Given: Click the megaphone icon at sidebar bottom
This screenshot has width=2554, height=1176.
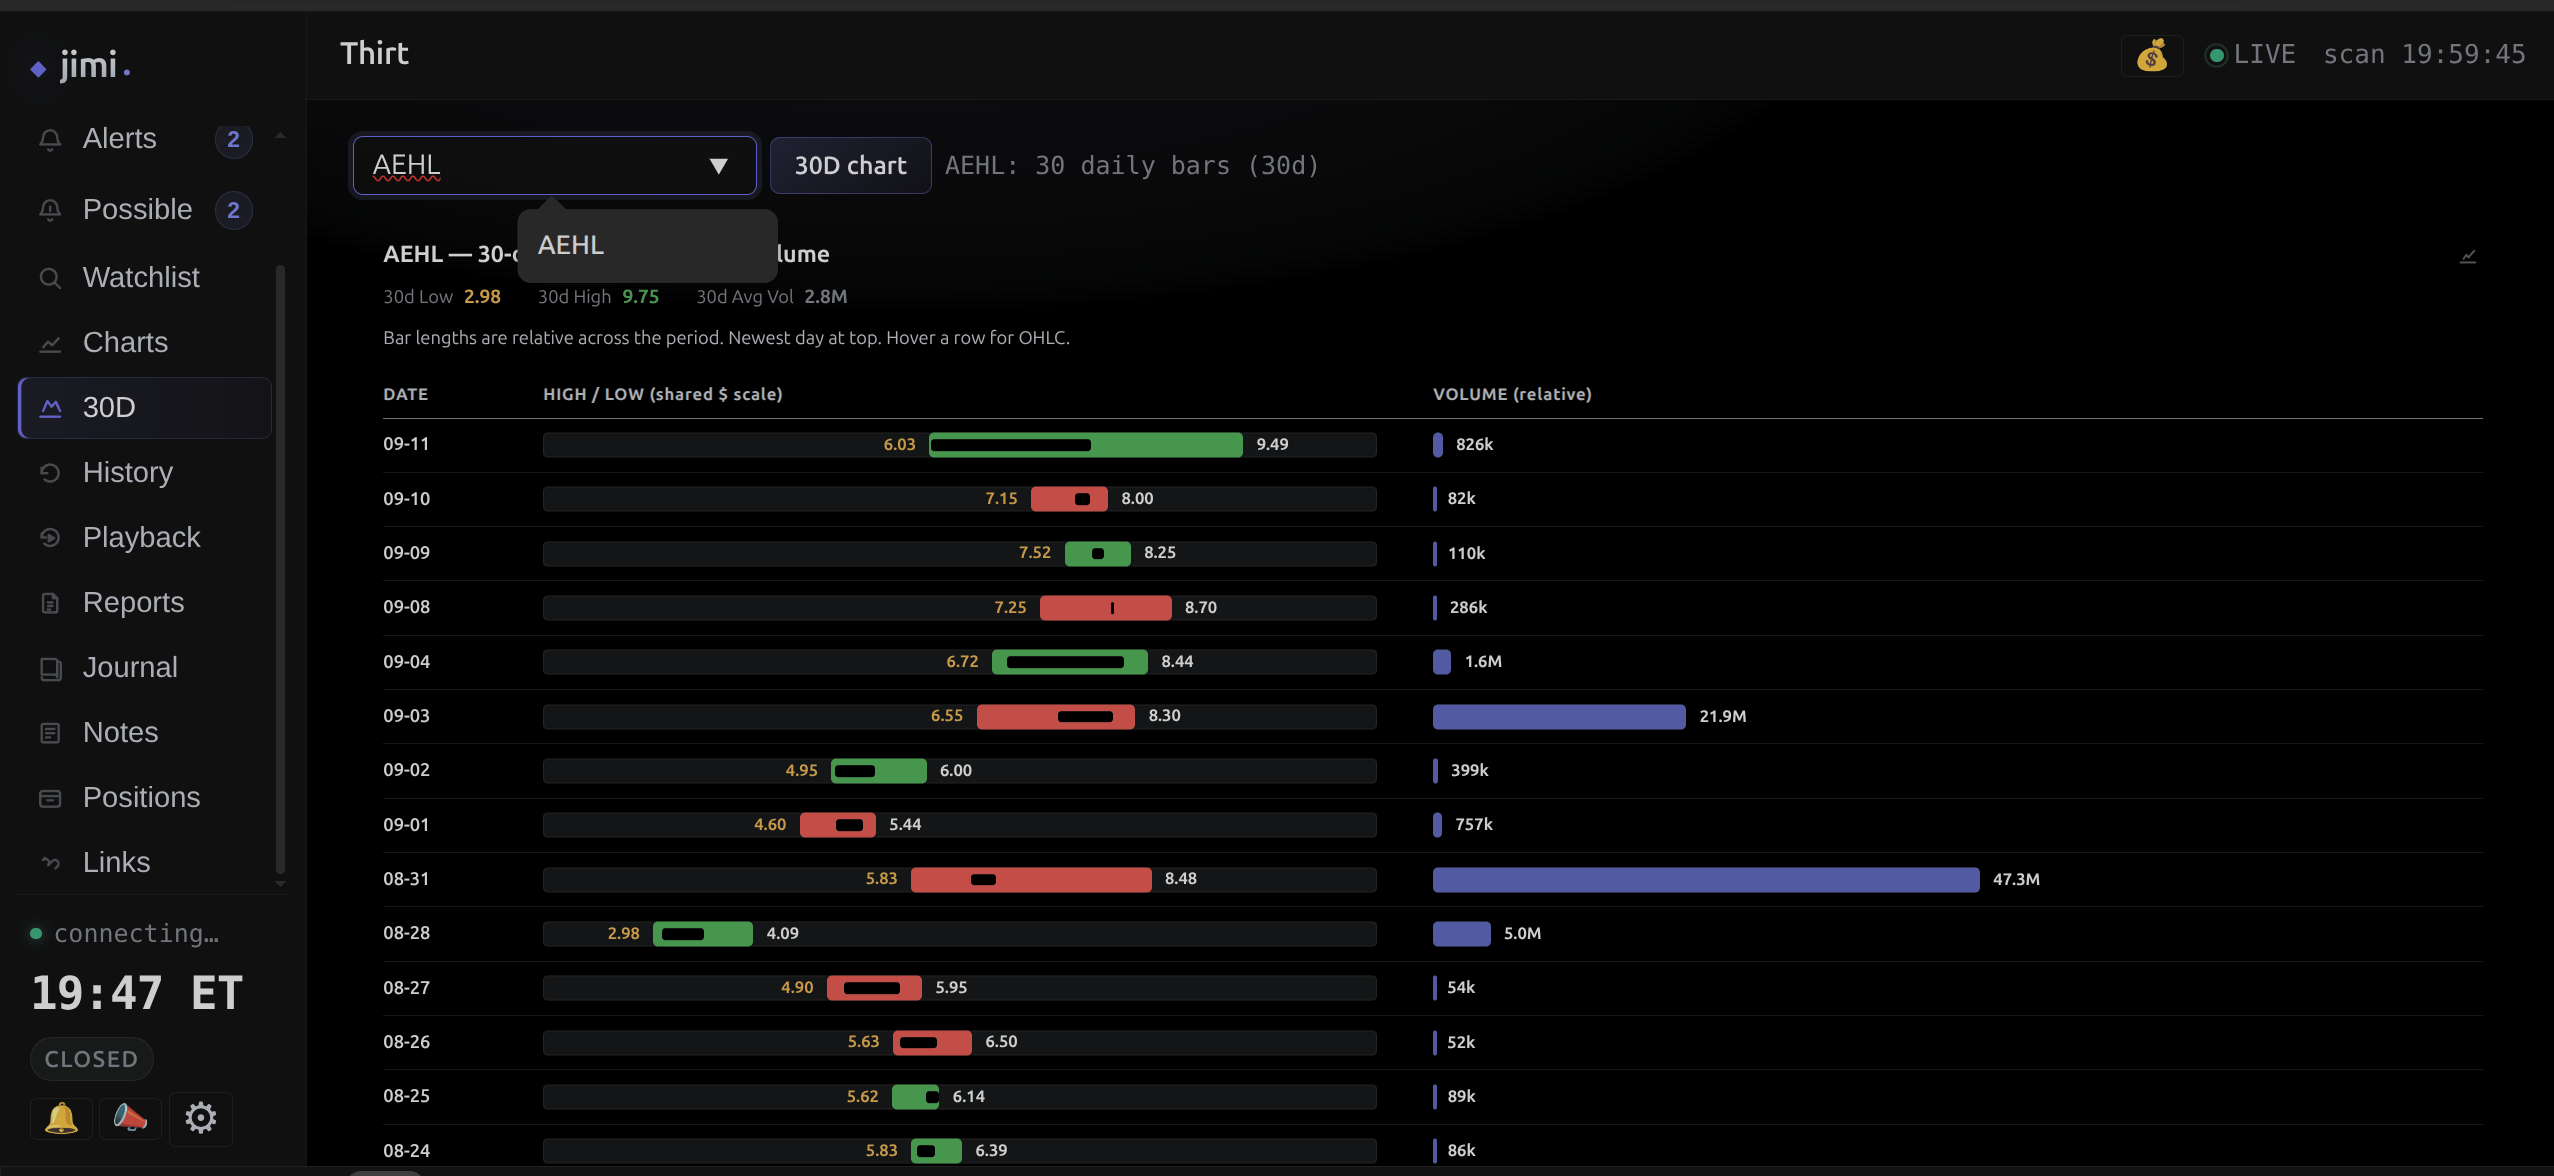Looking at the screenshot, I should (x=130, y=1117).
